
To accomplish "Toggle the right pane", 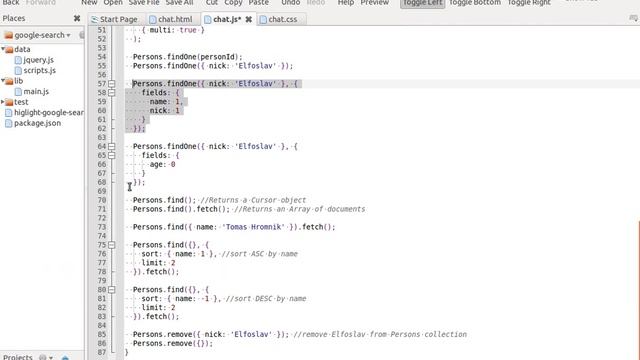I will click(529, 2).
